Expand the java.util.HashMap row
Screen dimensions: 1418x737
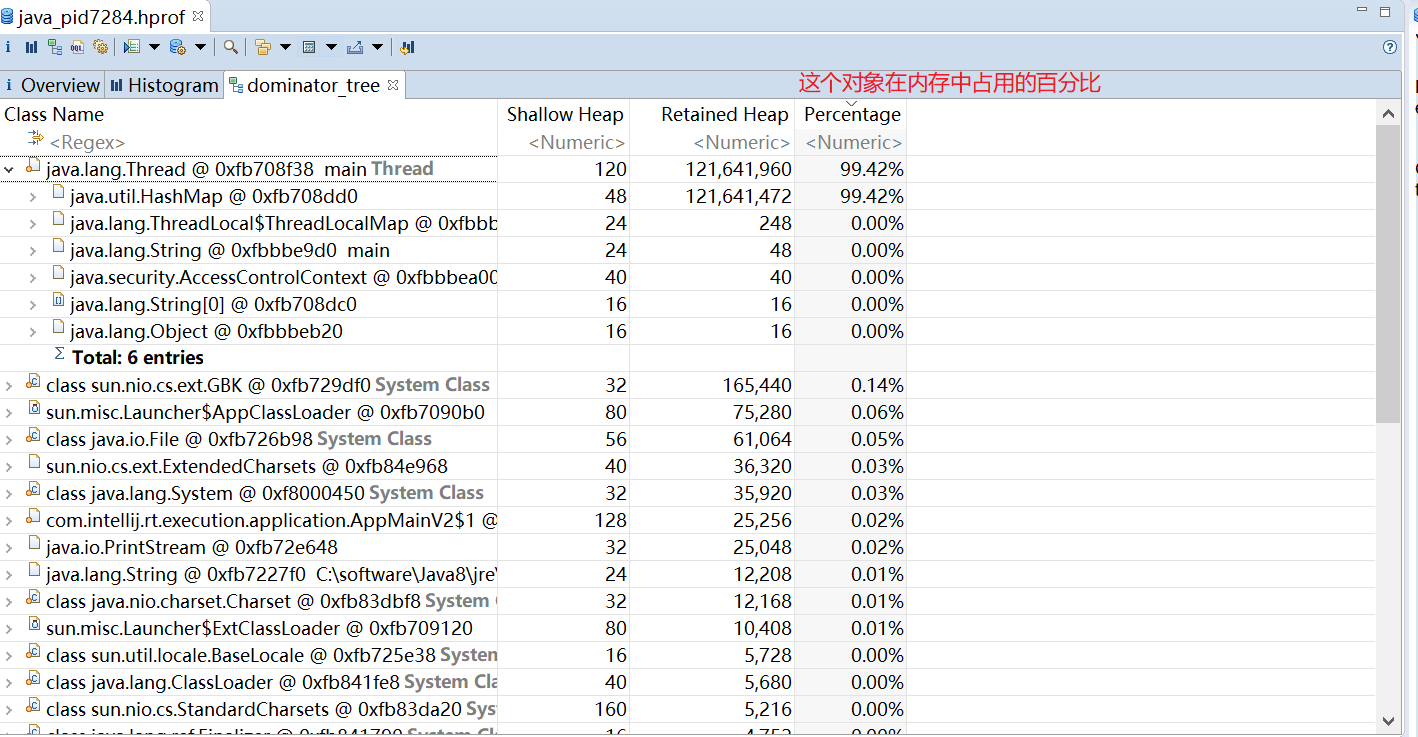pyautogui.click(x=33, y=197)
